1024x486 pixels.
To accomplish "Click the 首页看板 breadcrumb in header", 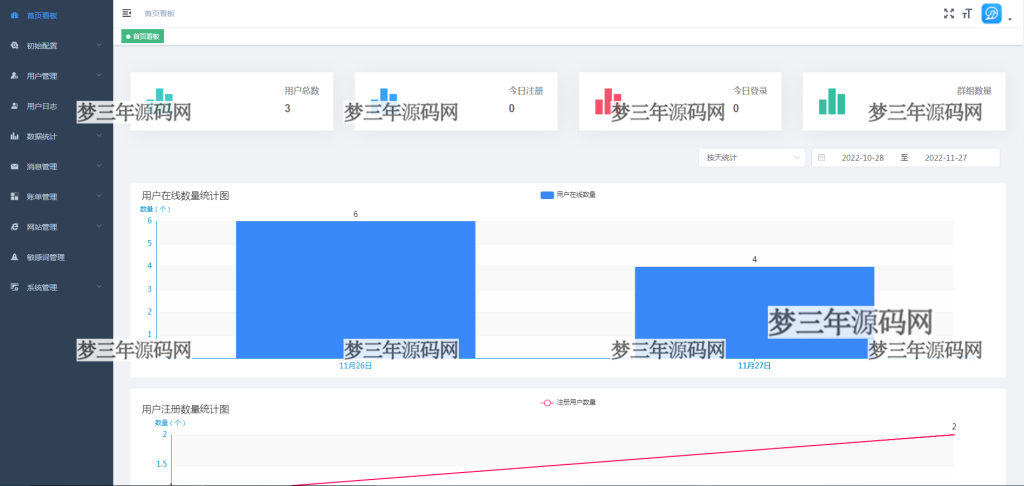I will 159,13.
